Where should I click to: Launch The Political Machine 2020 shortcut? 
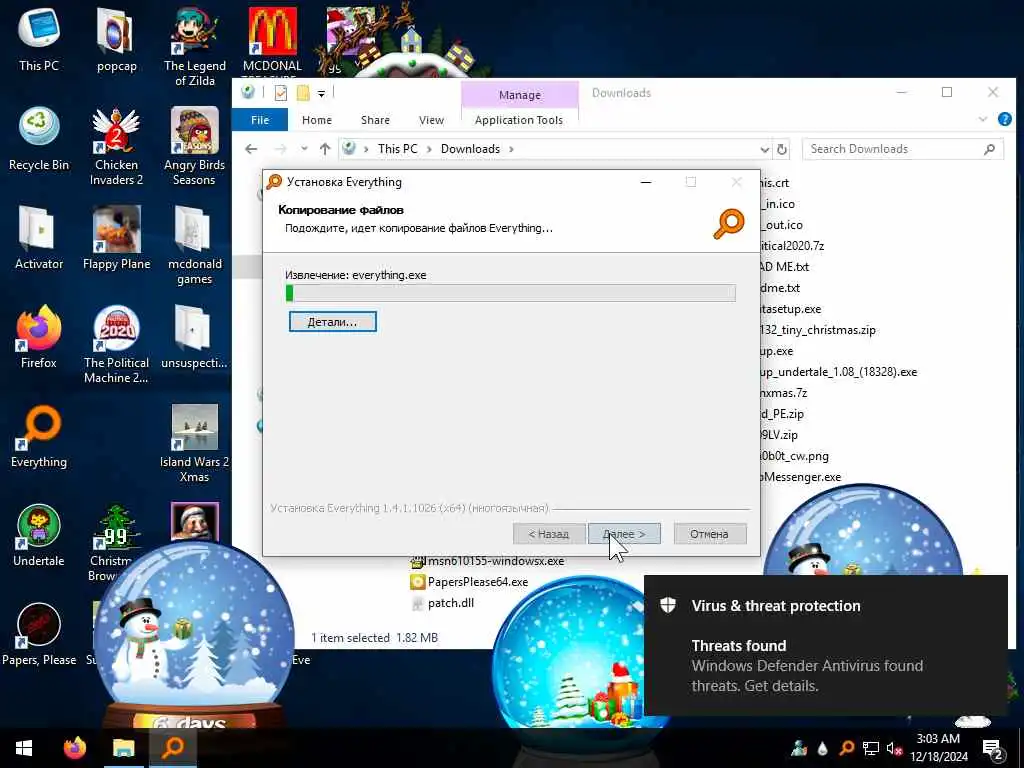click(x=116, y=344)
